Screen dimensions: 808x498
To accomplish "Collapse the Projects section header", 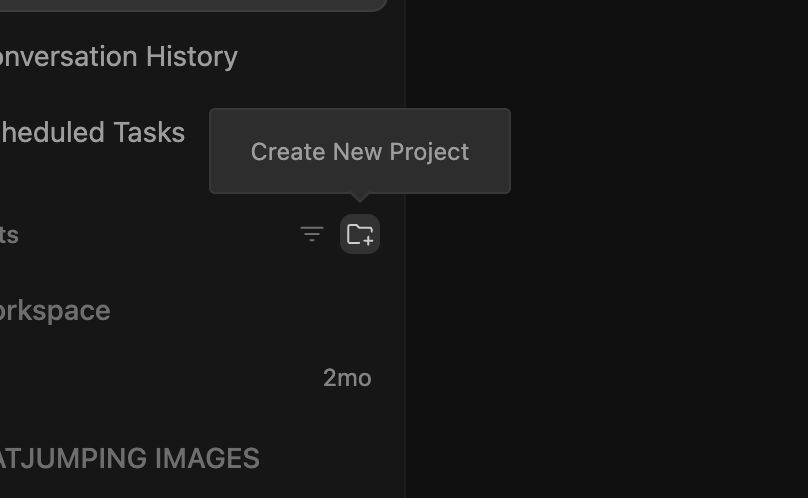I will [x=9, y=235].
